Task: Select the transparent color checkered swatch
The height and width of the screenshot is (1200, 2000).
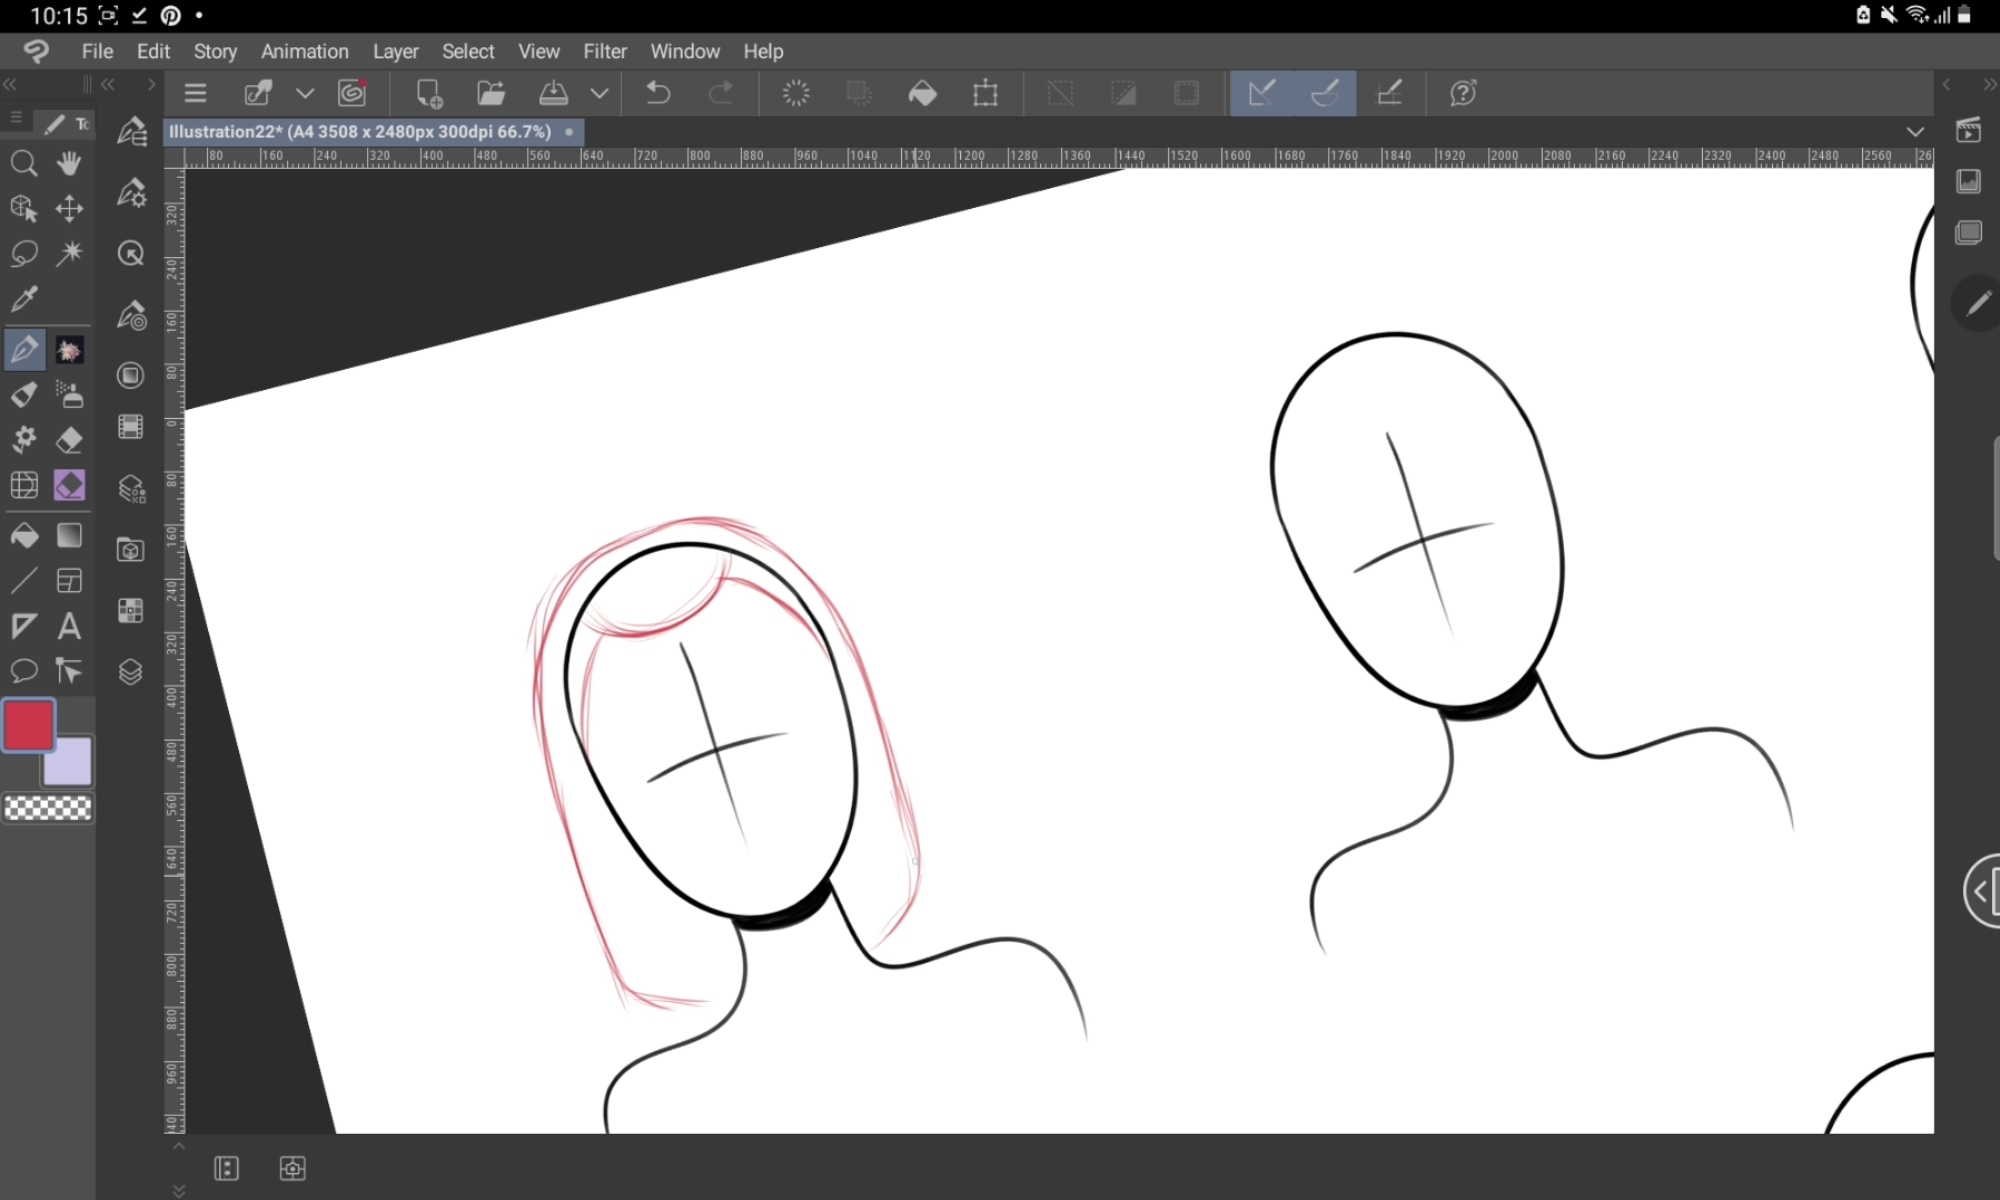Action: point(48,807)
